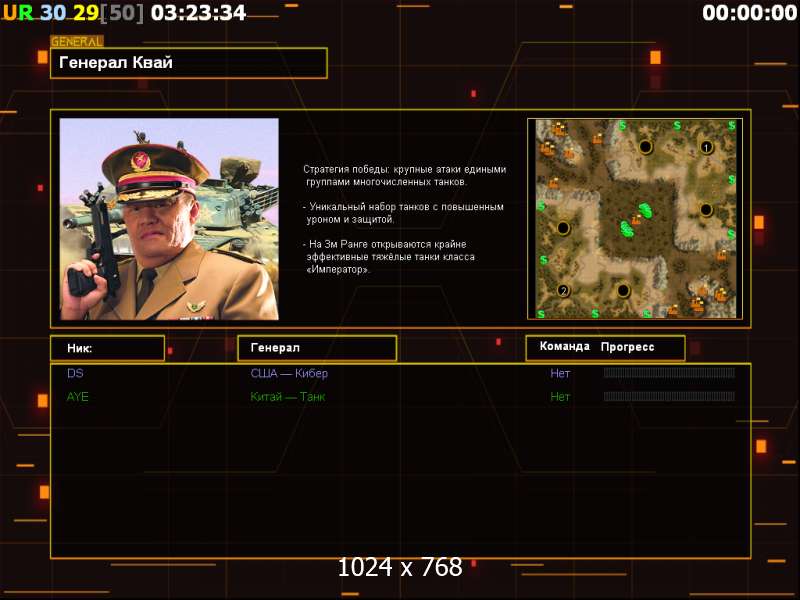The width and height of the screenshot is (800, 600).
Task: Click the «Команда» column header
Action: pos(565,346)
